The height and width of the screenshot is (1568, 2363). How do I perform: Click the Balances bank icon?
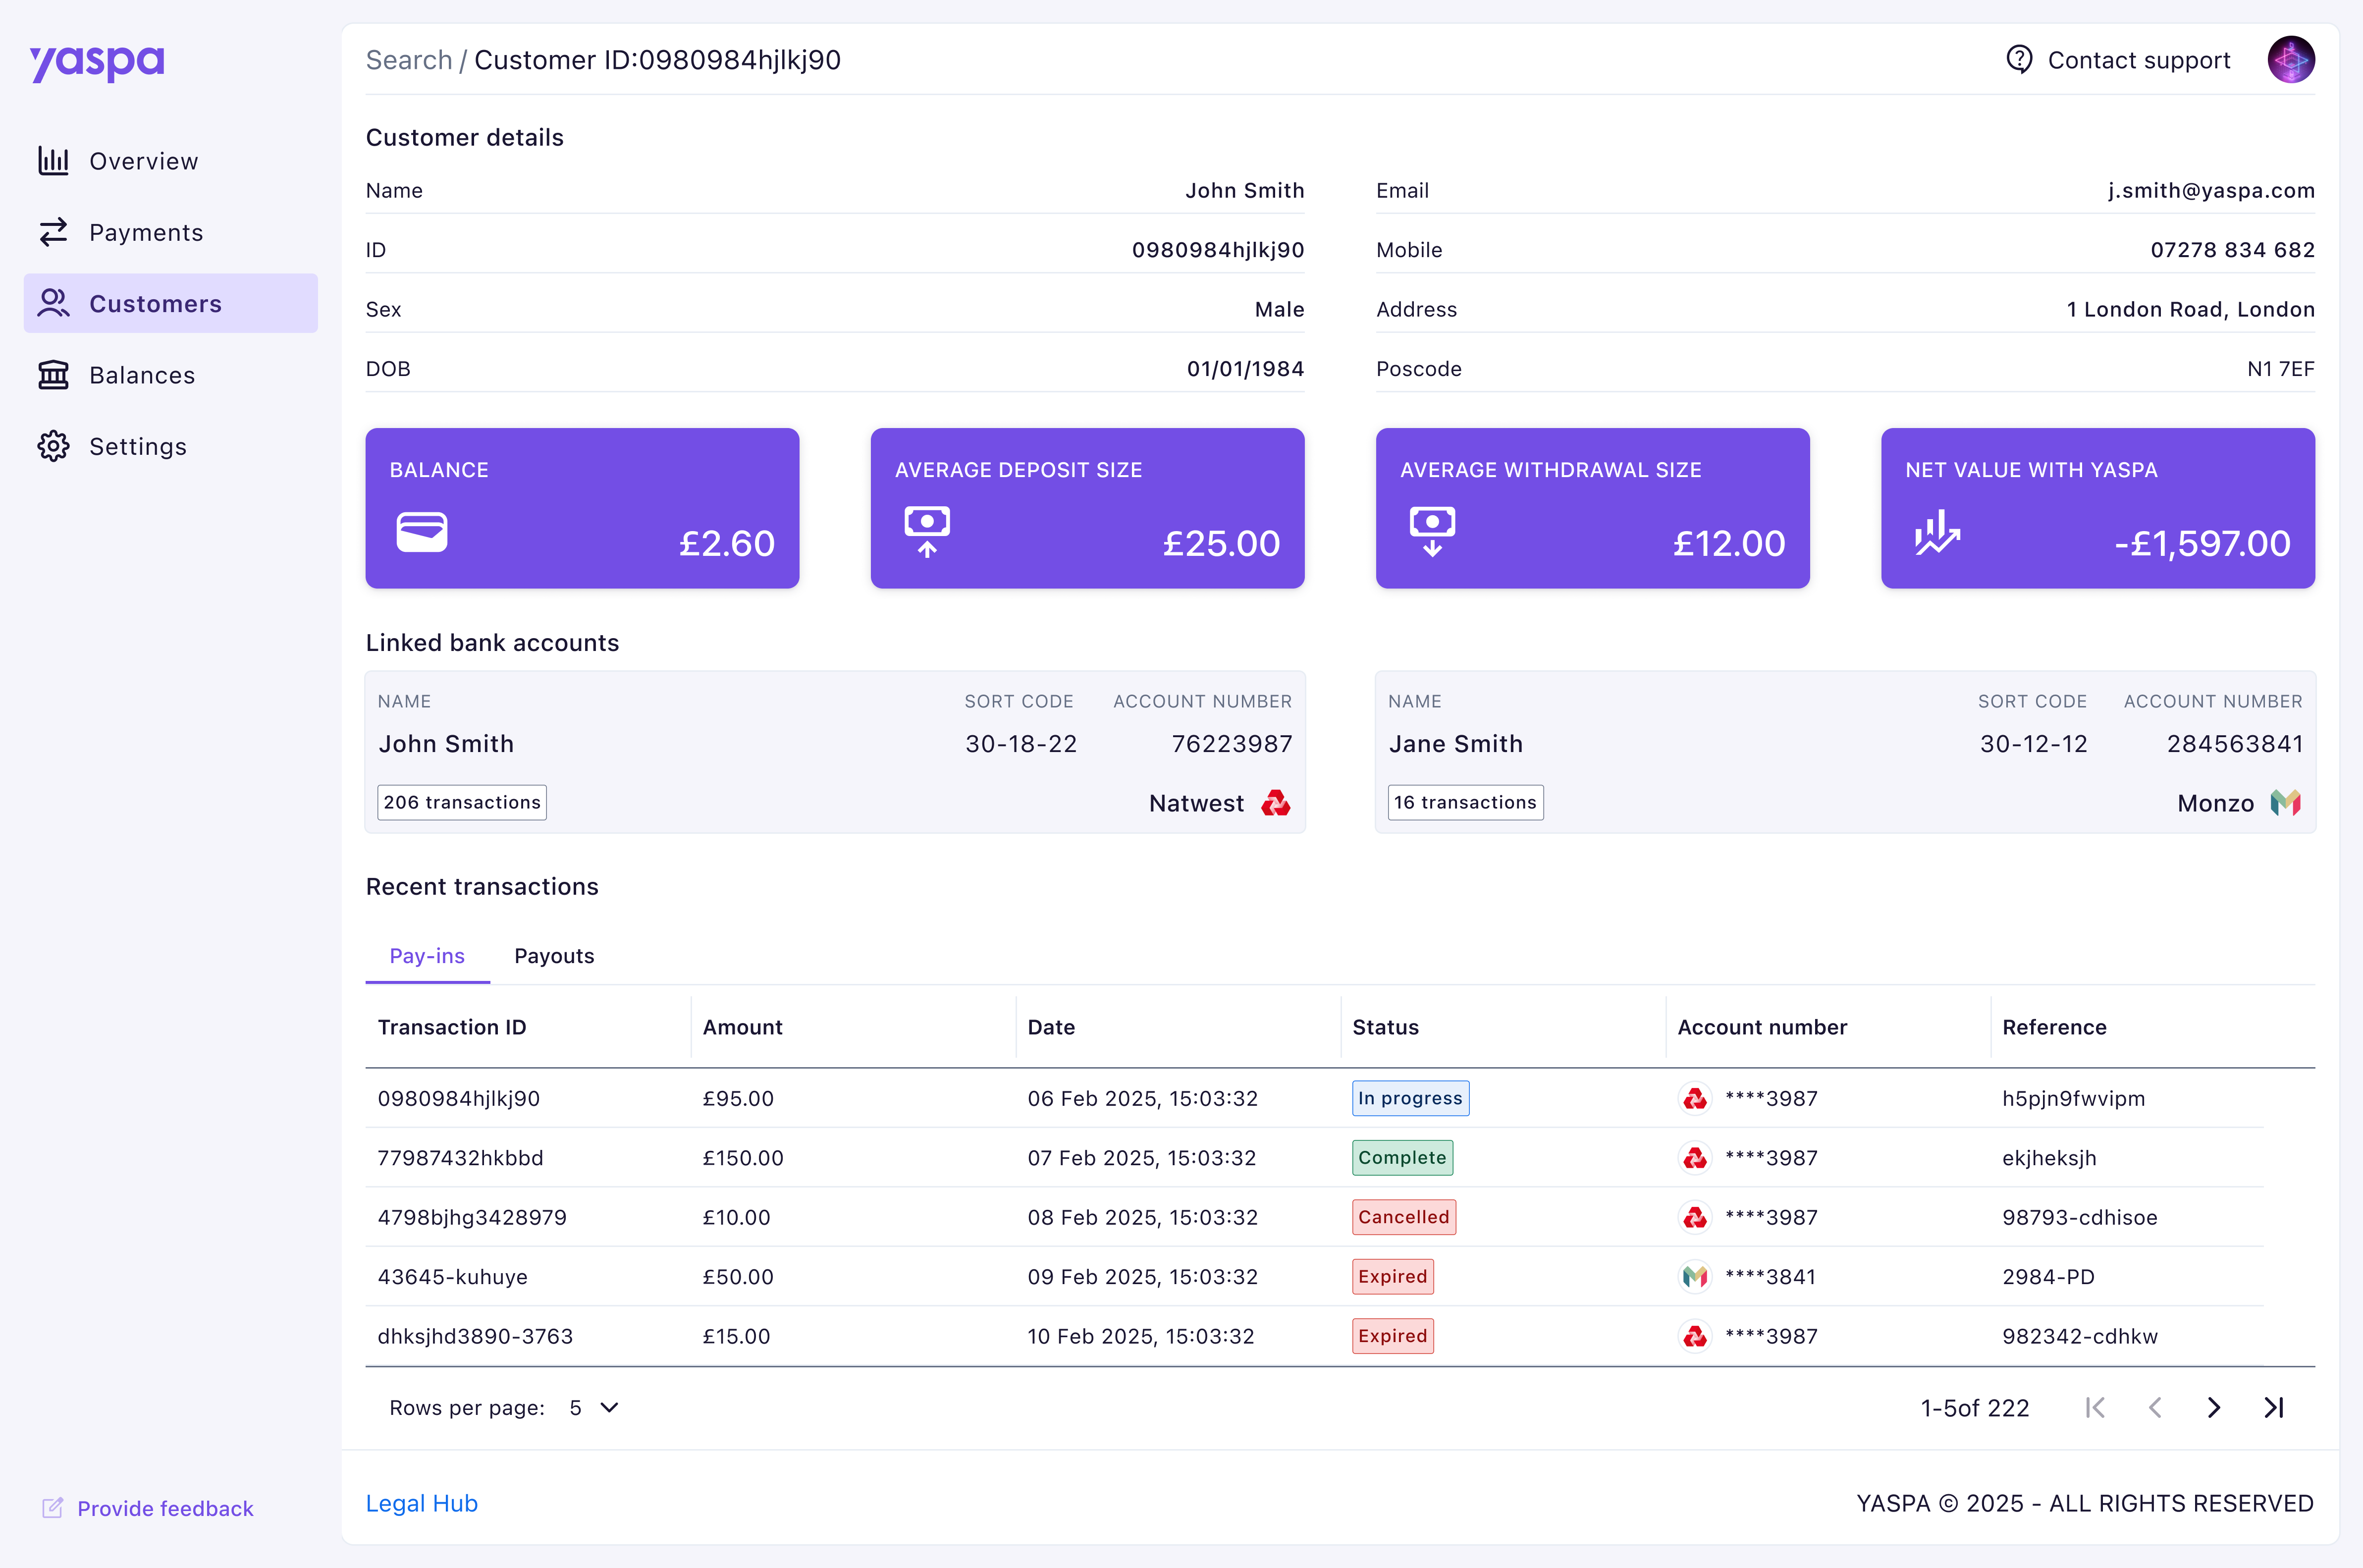(53, 375)
